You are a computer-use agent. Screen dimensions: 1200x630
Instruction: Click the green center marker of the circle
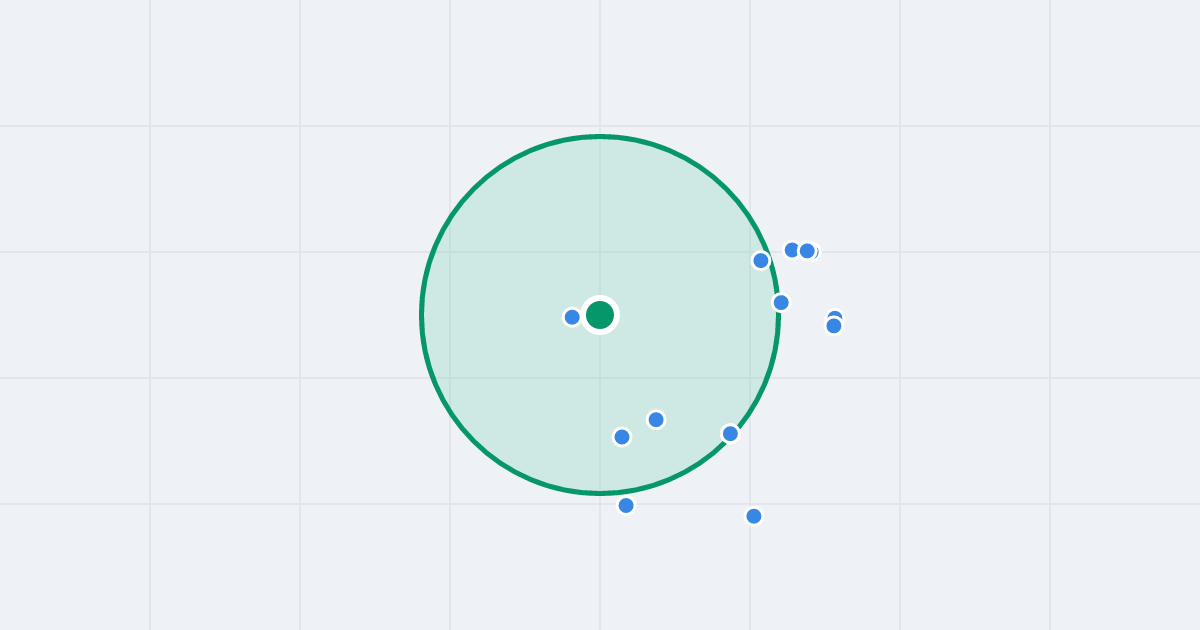[600, 315]
